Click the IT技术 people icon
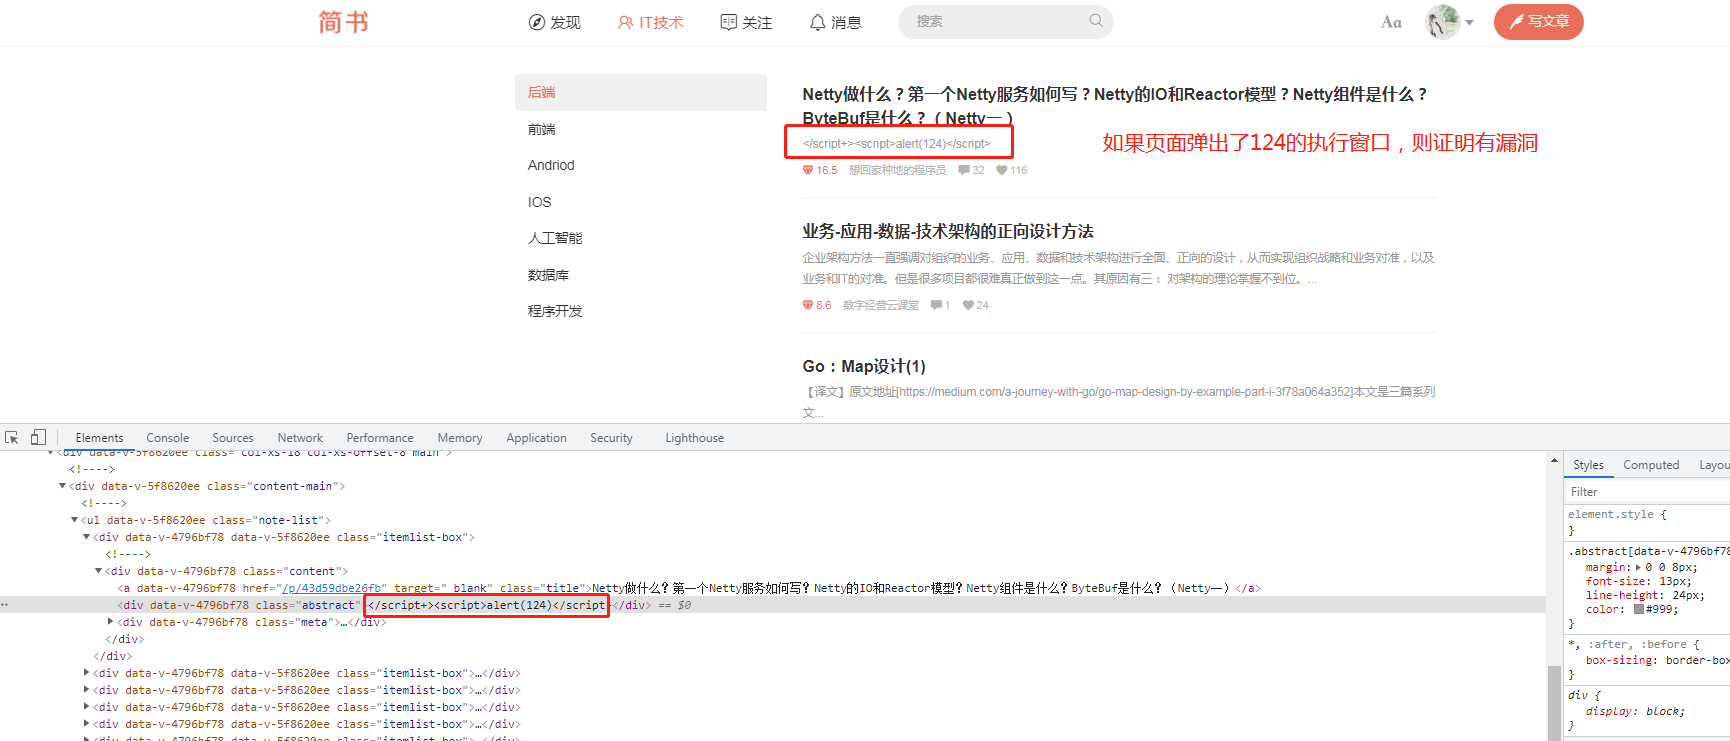Viewport: 1730px width, 741px height. (625, 22)
